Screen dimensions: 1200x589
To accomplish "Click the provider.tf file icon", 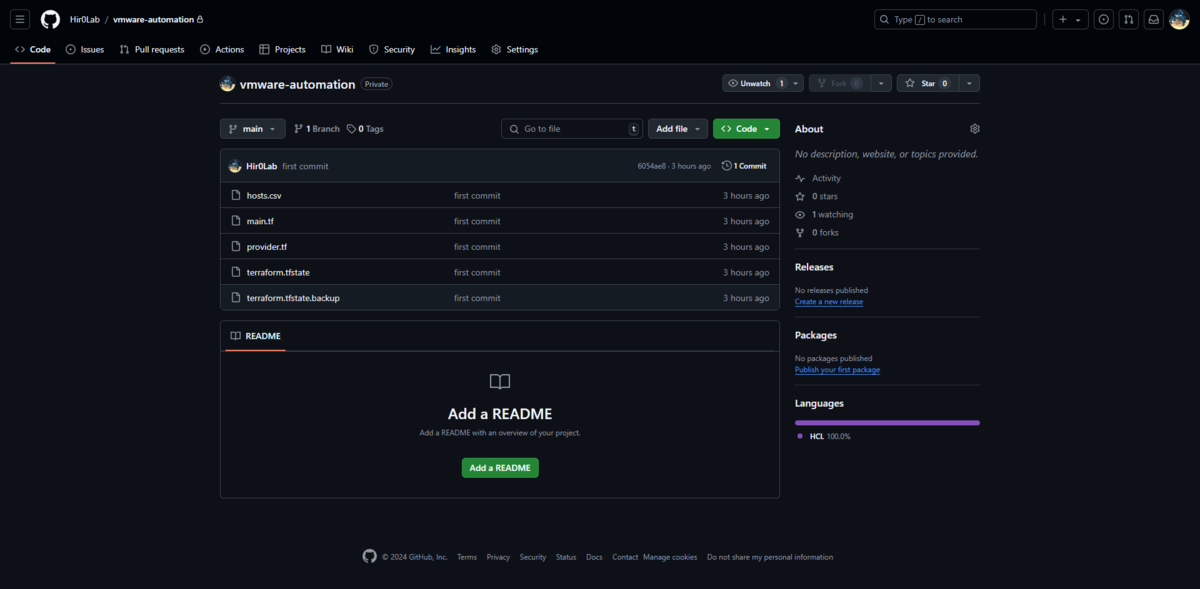I will pos(236,246).
